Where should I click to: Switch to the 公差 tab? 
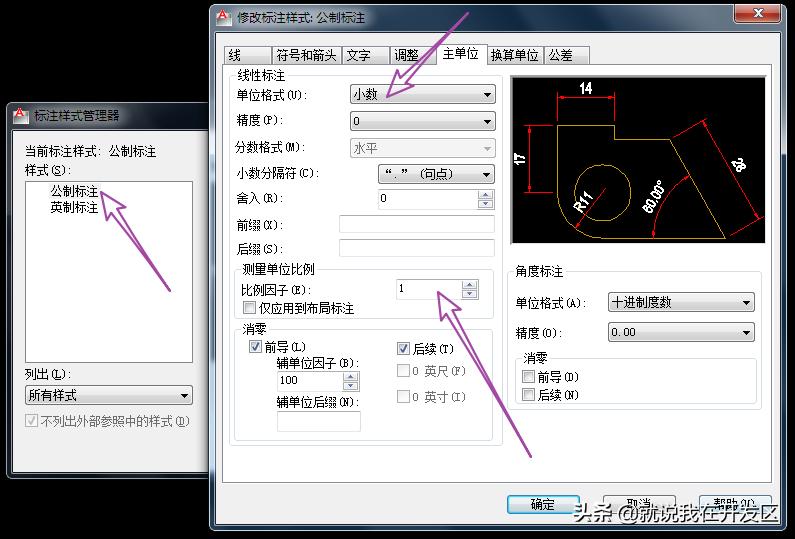(x=567, y=55)
